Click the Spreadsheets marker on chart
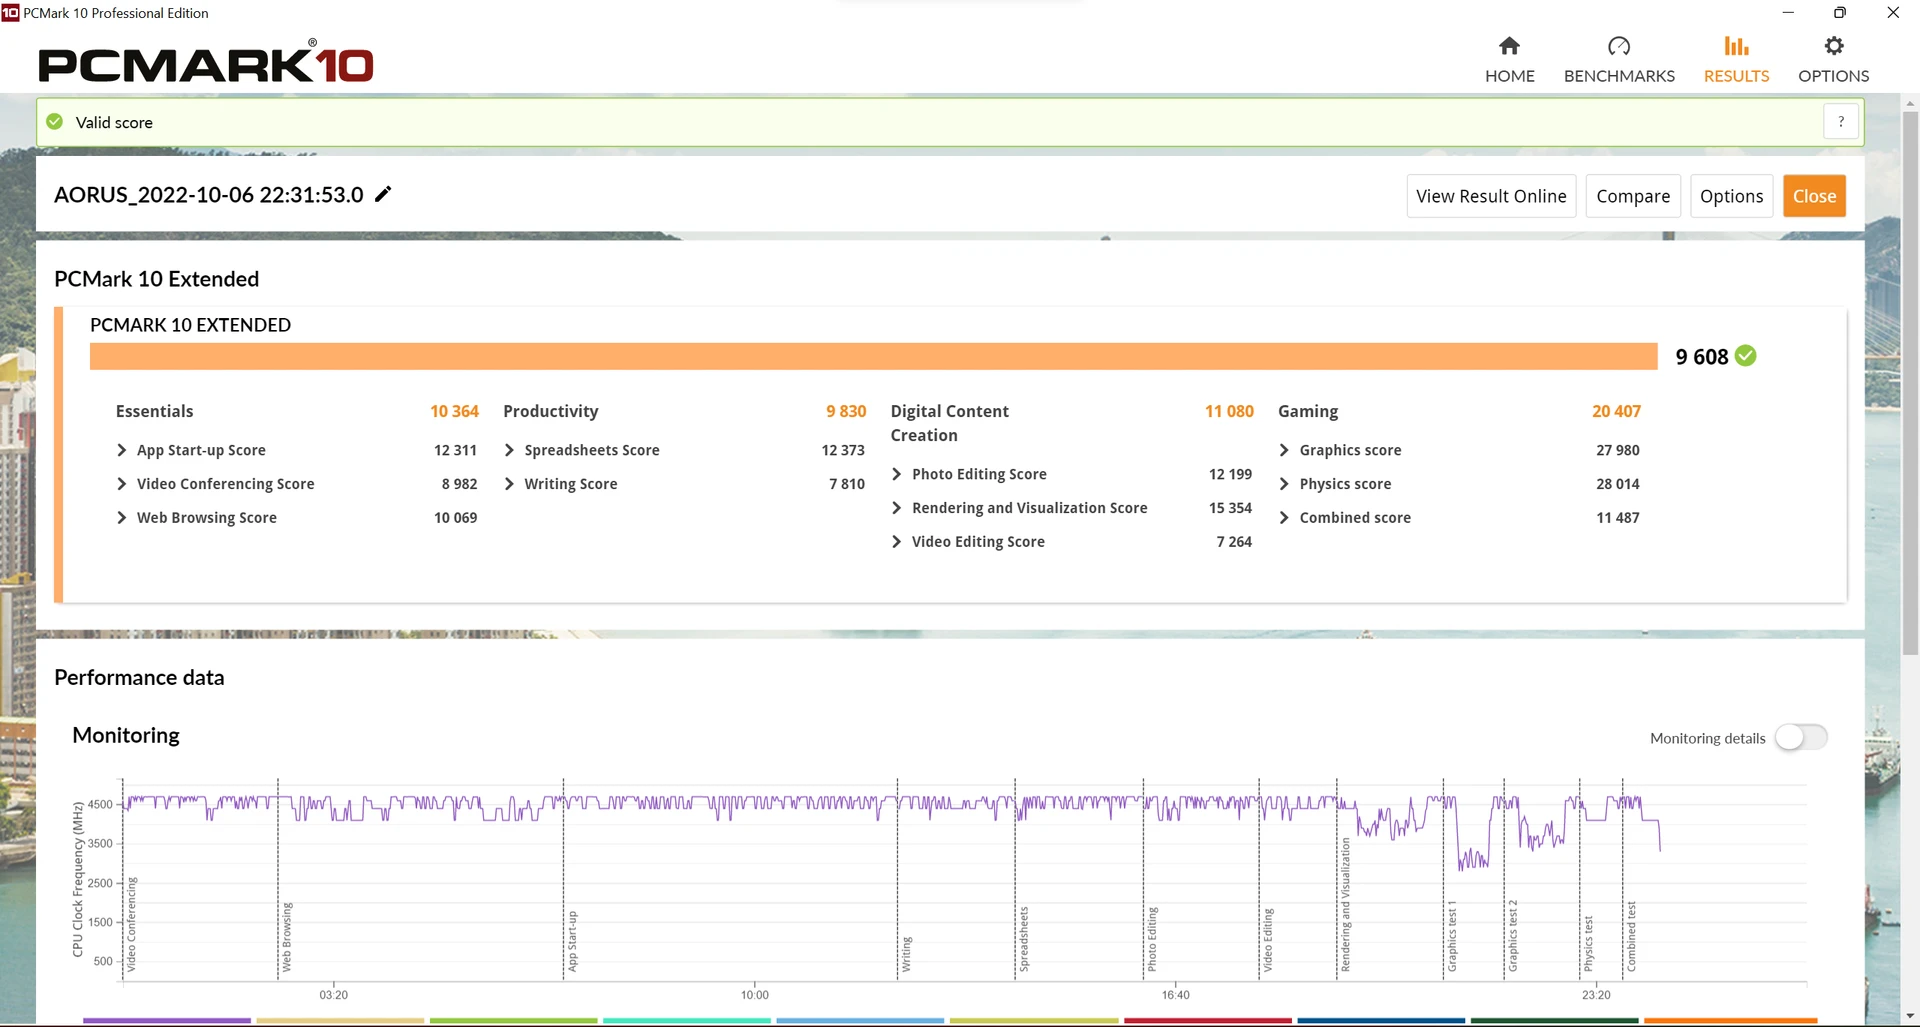1920x1027 pixels. click(1023, 939)
